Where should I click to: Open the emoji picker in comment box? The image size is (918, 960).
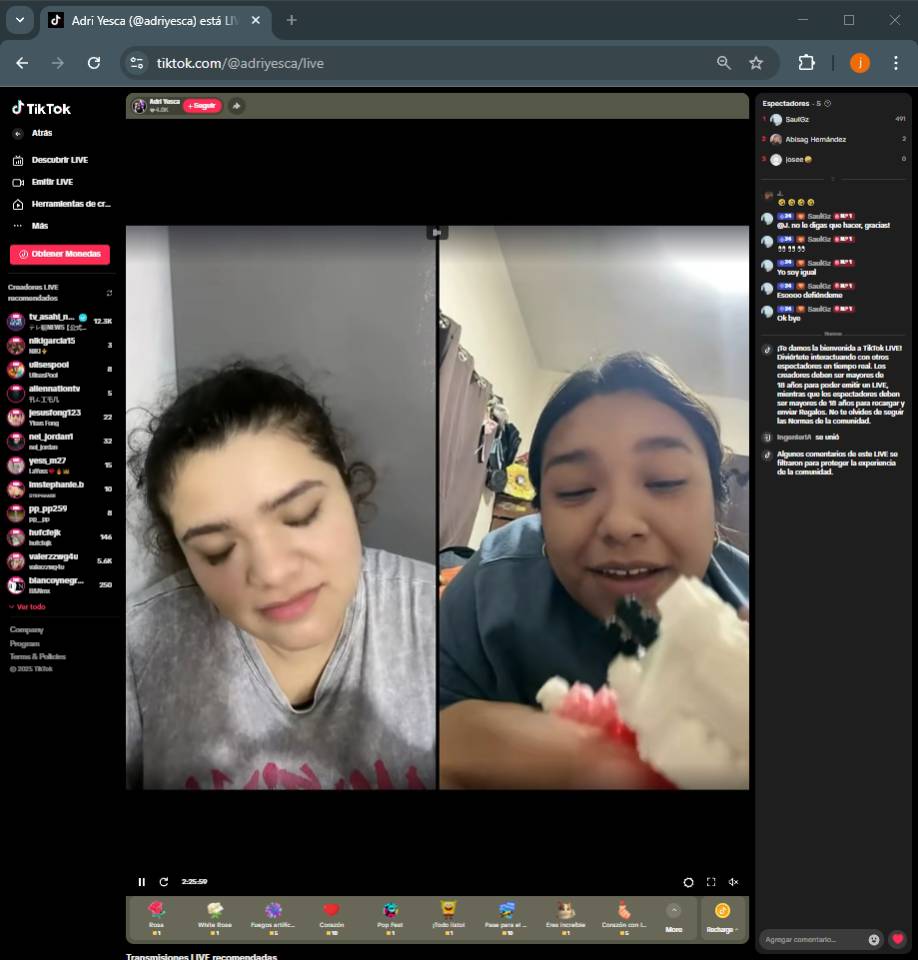tap(874, 940)
